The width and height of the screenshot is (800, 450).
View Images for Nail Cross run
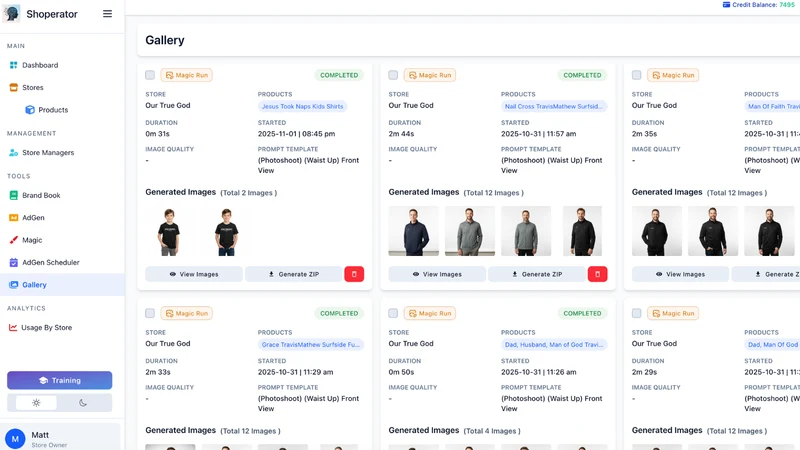437,274
